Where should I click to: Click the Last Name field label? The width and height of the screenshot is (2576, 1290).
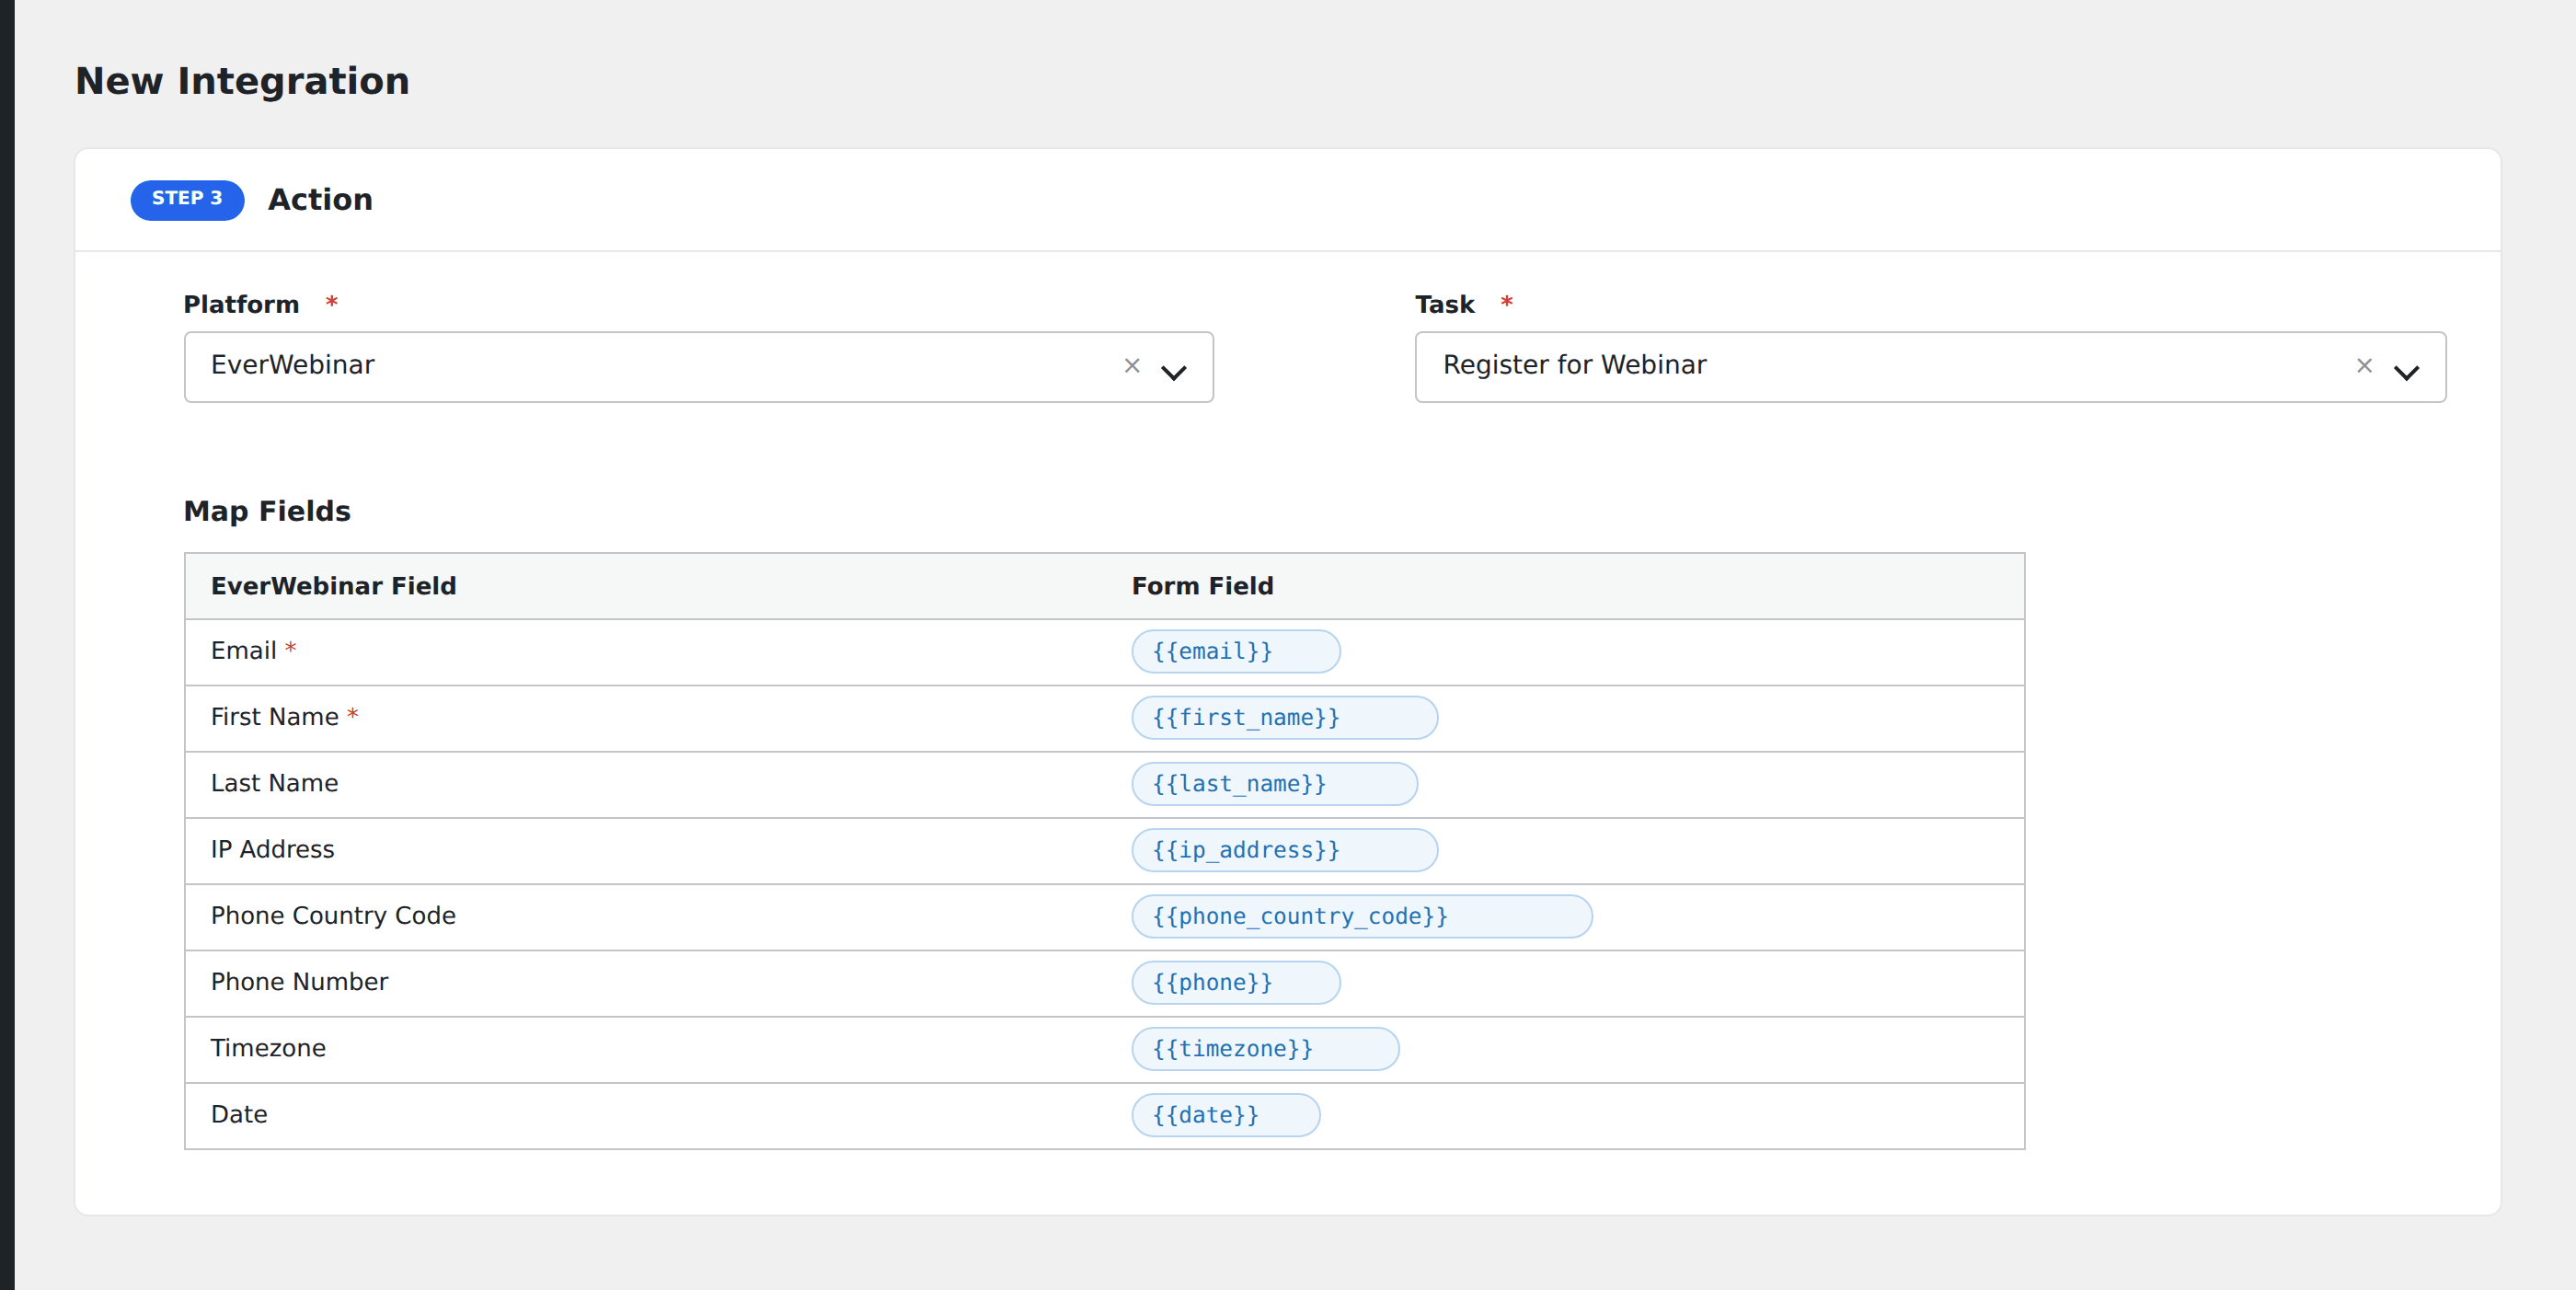click(274, 783)
